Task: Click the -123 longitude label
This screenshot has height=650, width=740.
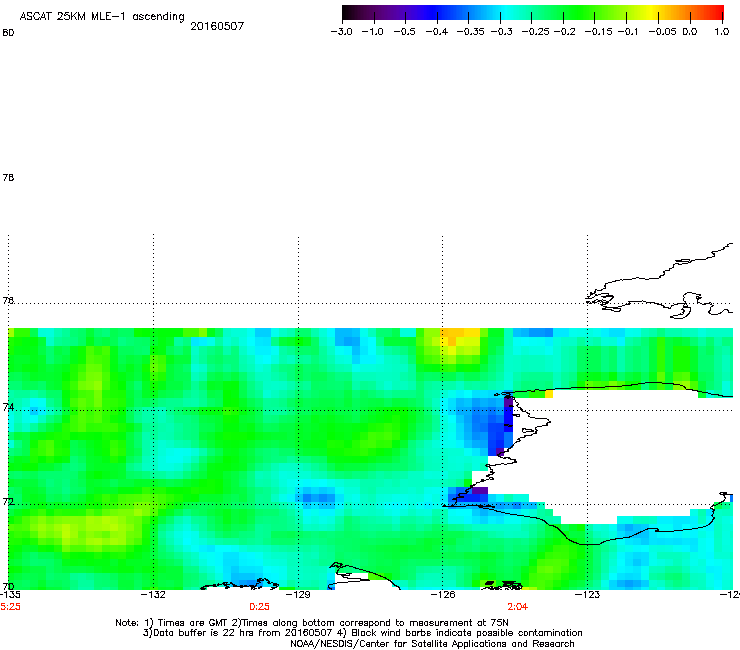Action: pos(587,594)
